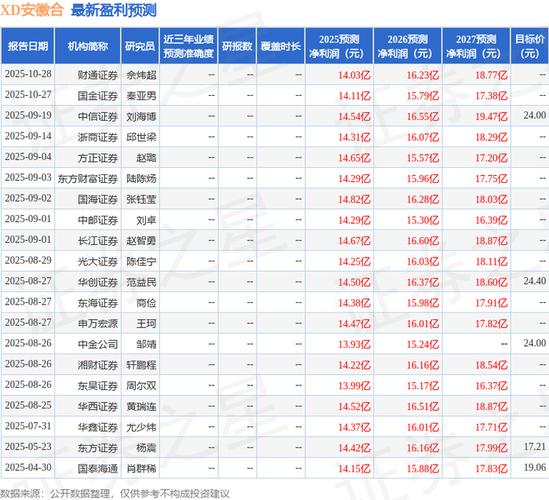Image resolution: width=549 pixels, height=500 pixels.
Task: Click institution 湘财证券
Action: pos(97,365)
